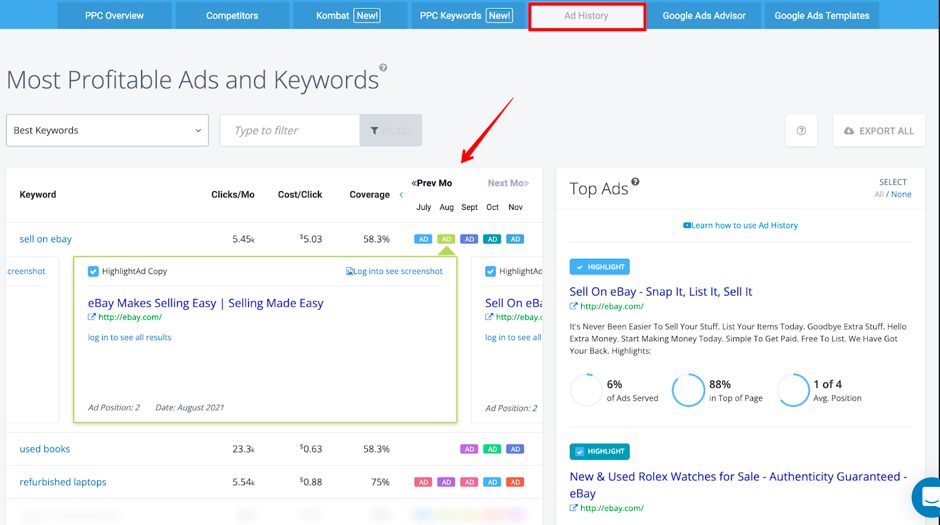This screenshot has height=525, width=940.
Task: Select purple AD badge for used books
Action: pyautogui.click(x=469, y=449)
